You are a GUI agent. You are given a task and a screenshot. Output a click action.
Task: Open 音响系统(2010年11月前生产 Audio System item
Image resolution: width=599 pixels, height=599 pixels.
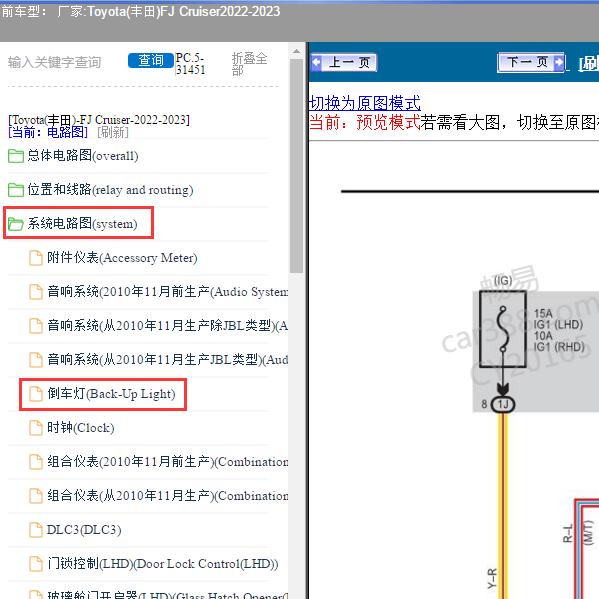tap(167, 291)
